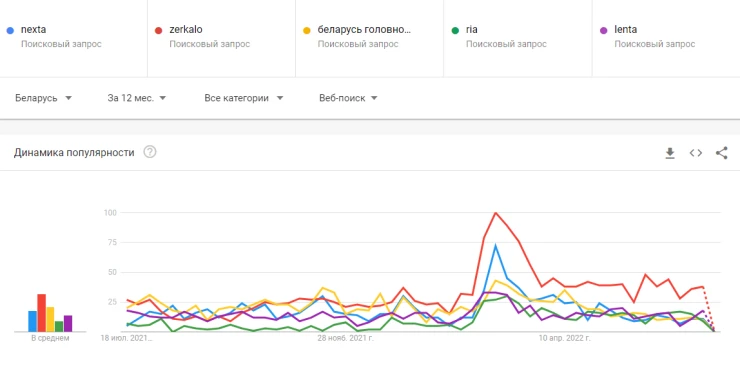Select the green ria dot

(455, 30)
